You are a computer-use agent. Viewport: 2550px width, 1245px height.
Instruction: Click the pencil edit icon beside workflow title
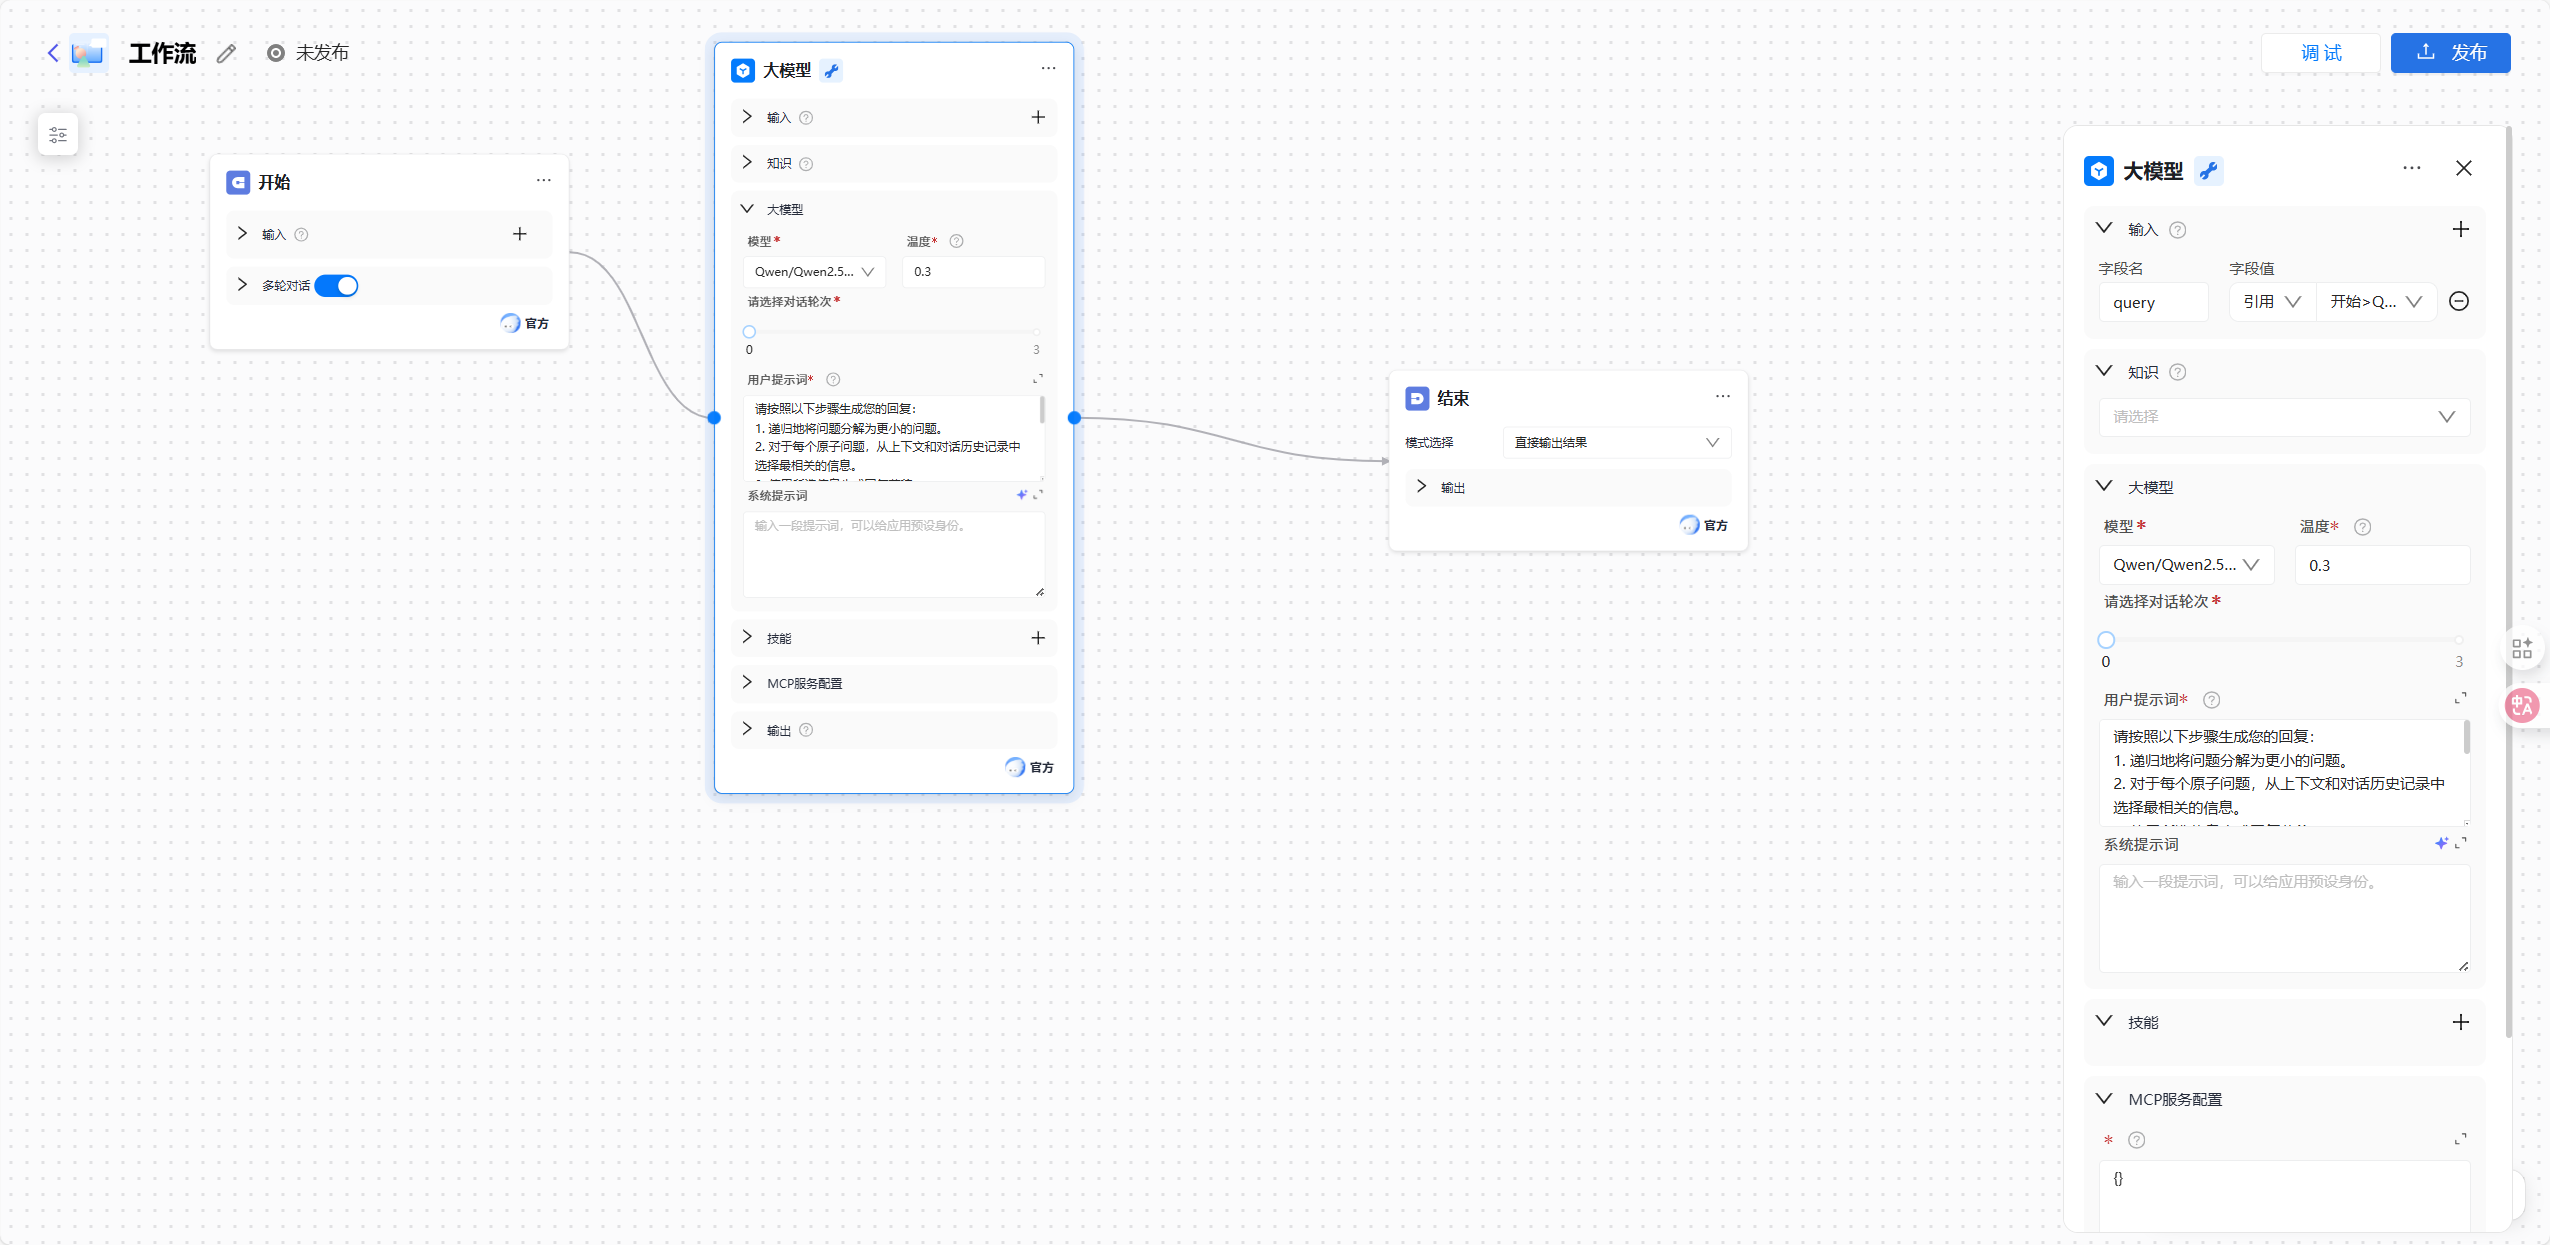click(227, 53)
